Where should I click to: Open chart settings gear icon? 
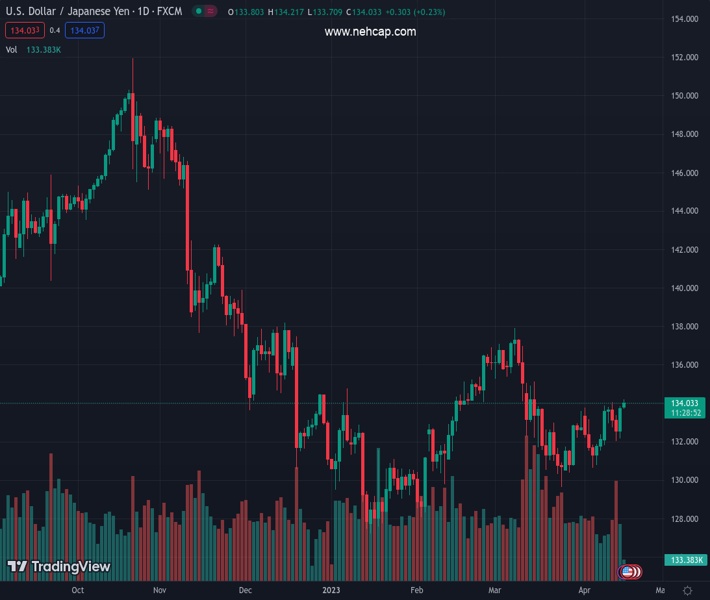(688, 591)
